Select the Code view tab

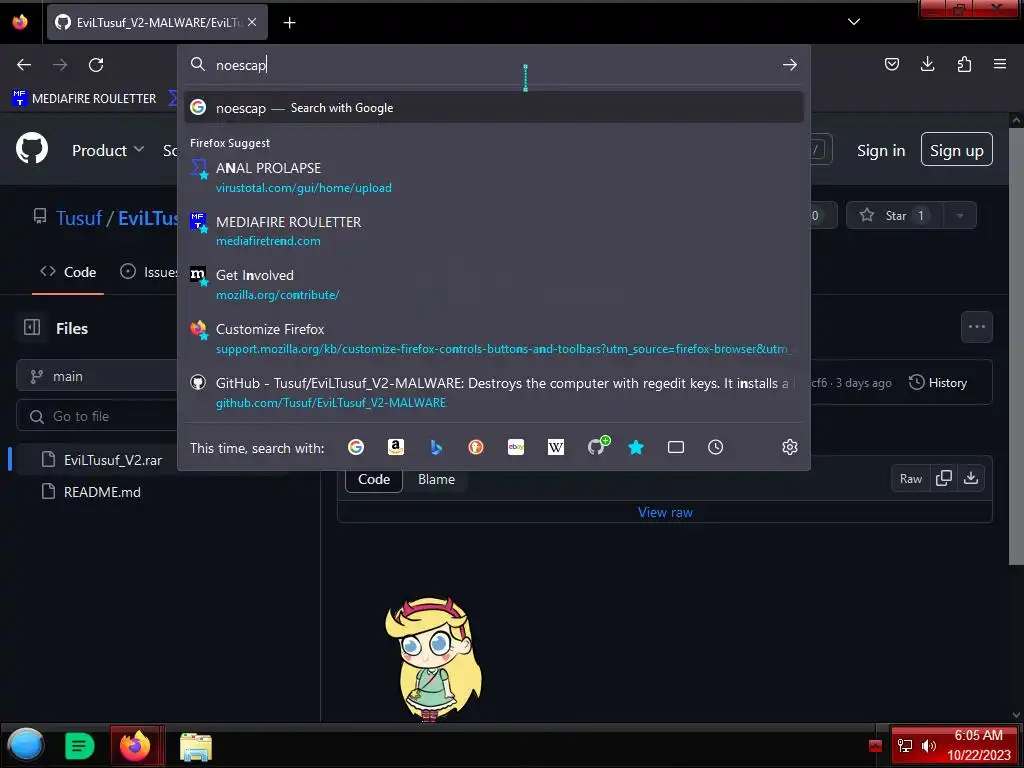tap(374, 479)
